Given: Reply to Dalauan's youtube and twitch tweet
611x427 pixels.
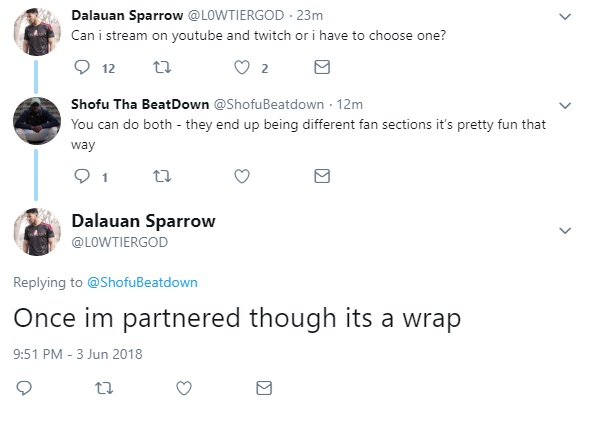Looking at the screenshot, I should (82, 67).
